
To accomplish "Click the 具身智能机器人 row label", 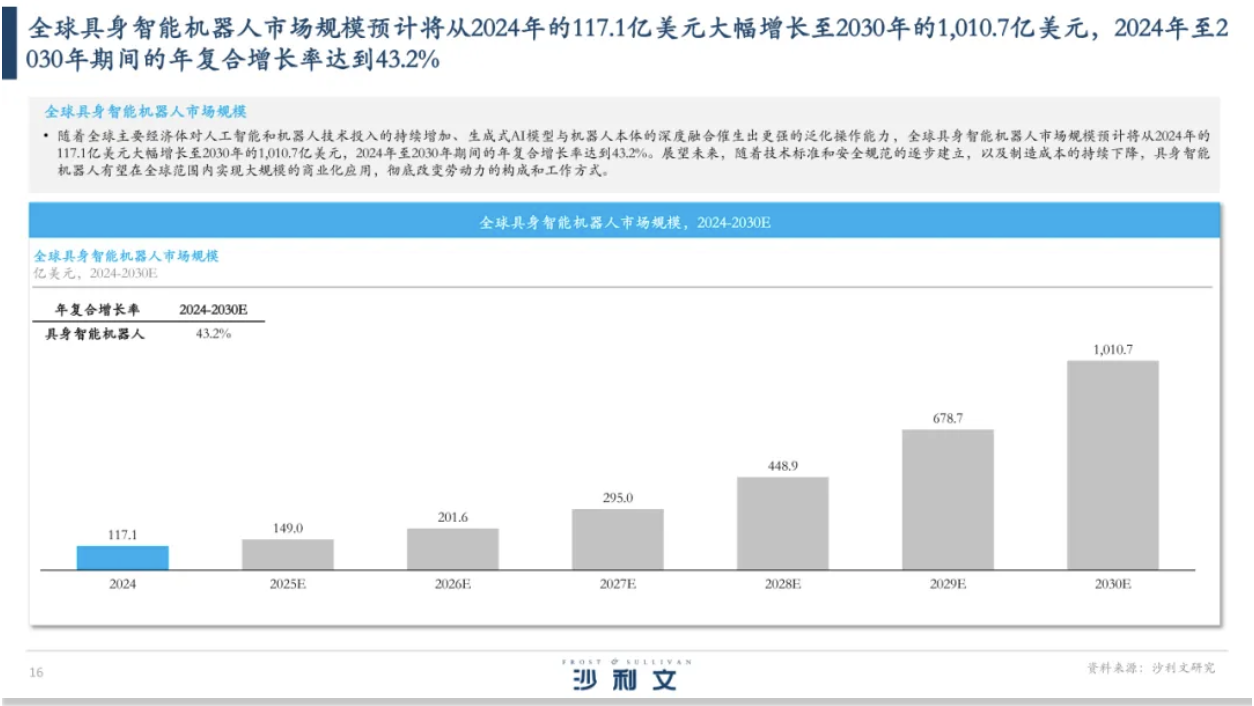I will (x=94, y=334).
